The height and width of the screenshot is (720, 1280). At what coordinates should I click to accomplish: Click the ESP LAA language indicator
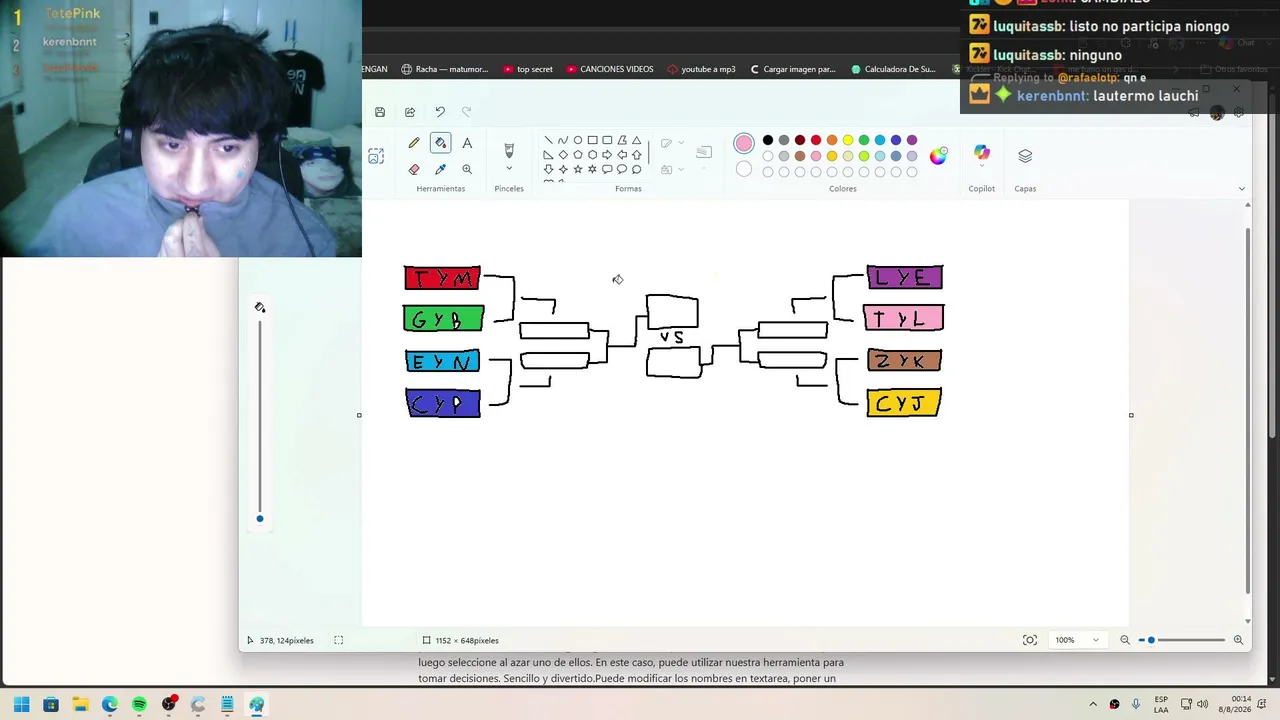point(1161,705)
